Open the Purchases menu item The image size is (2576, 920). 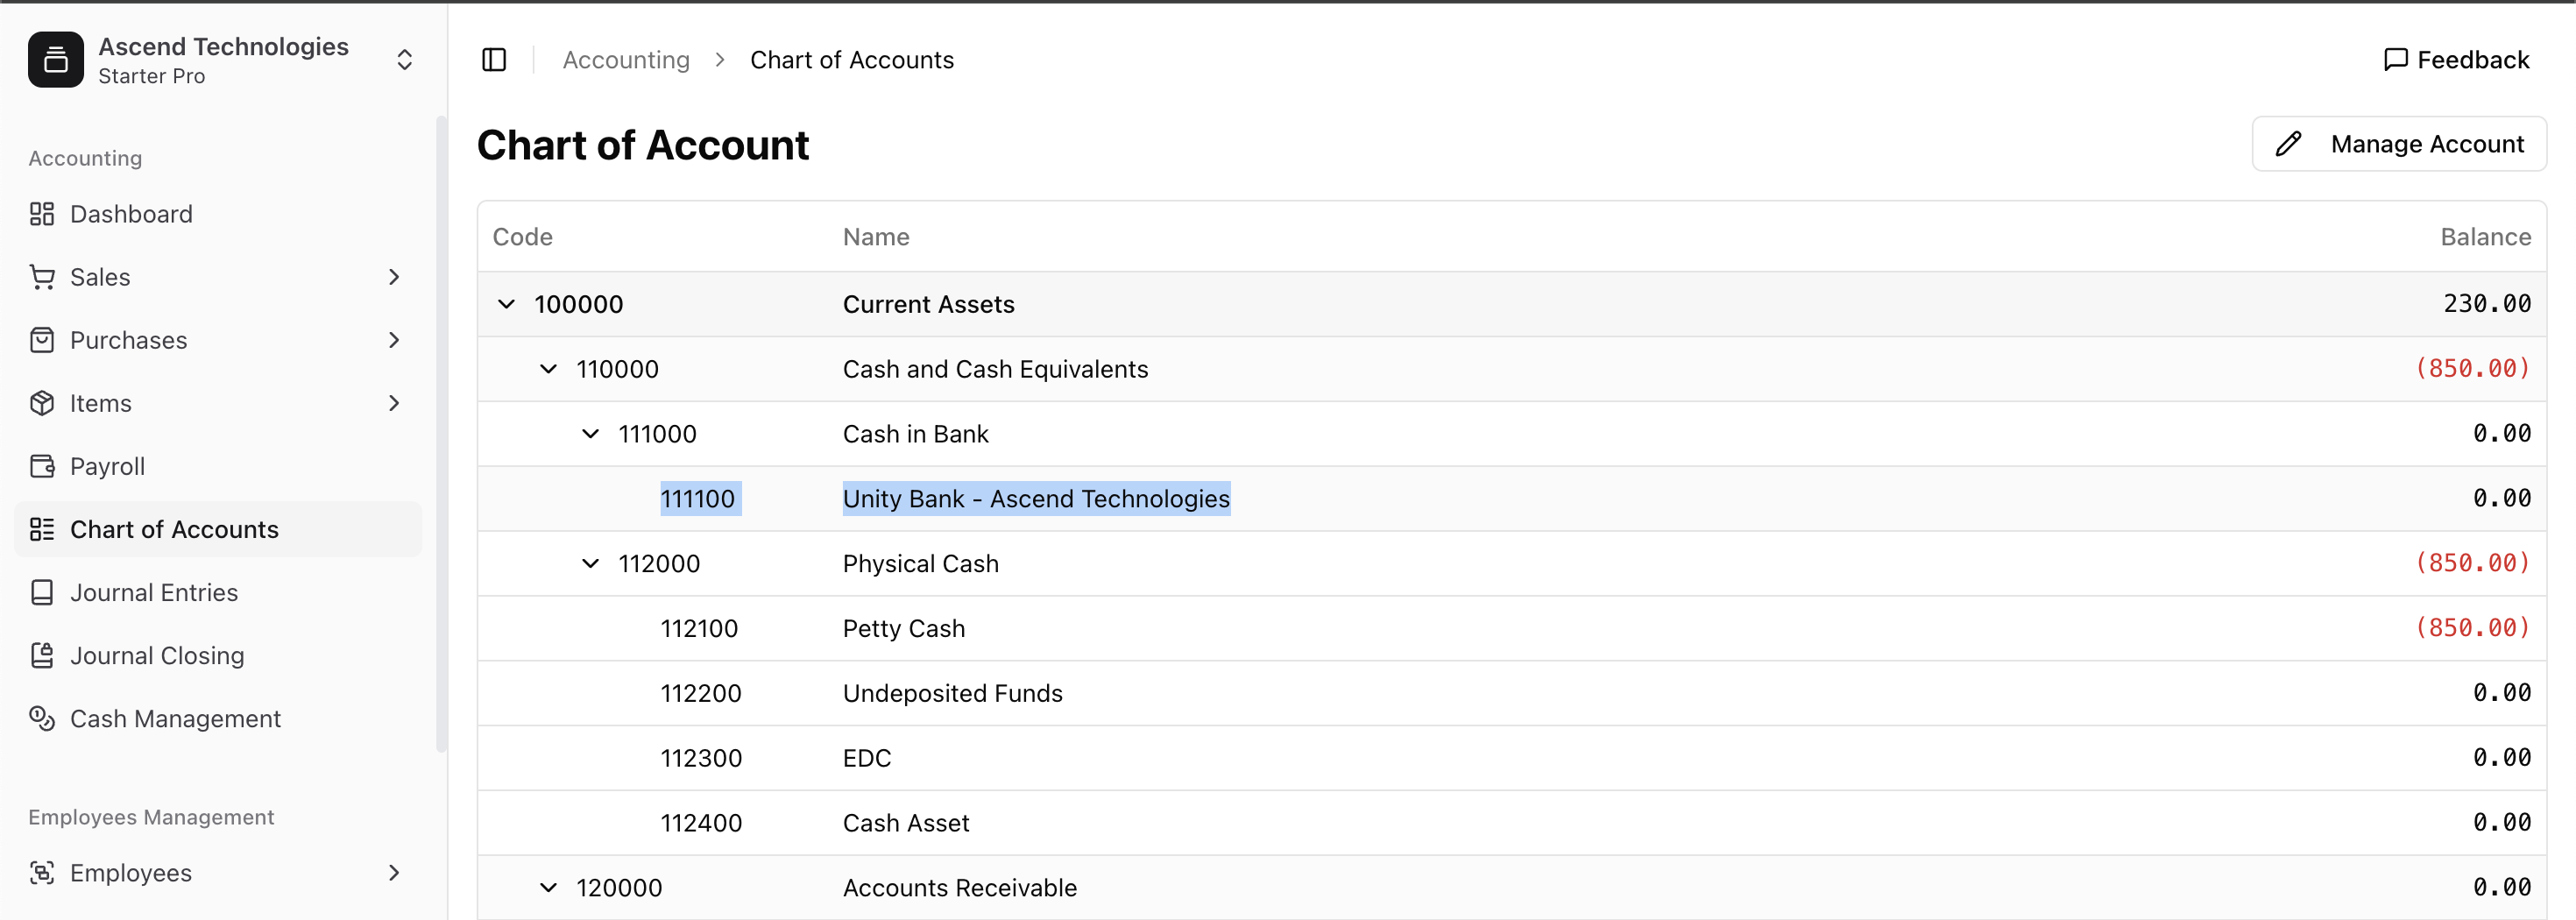(218, 340)
